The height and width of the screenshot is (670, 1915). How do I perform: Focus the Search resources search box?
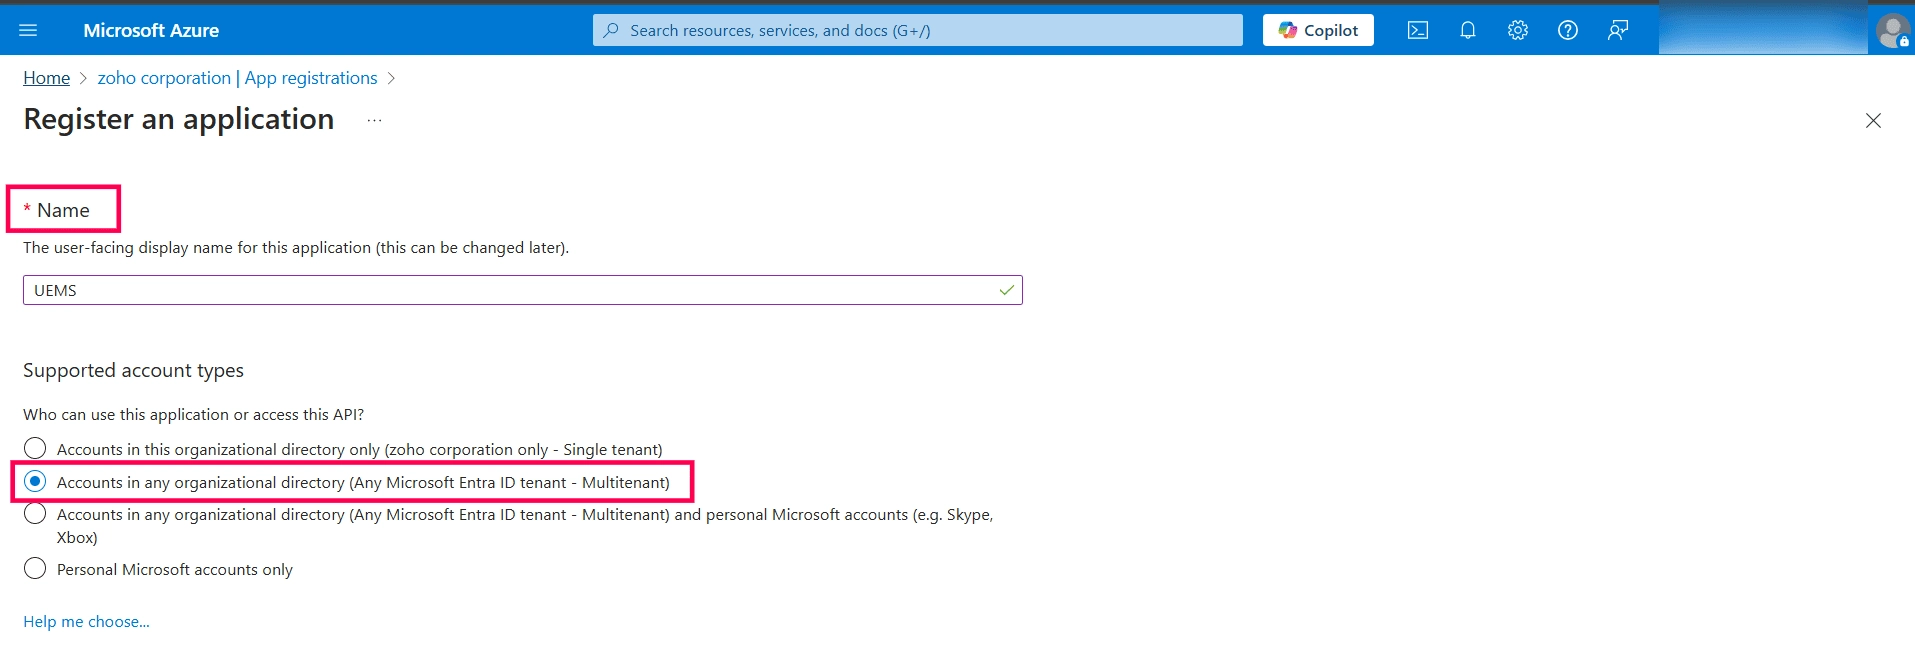click(917, 30)
